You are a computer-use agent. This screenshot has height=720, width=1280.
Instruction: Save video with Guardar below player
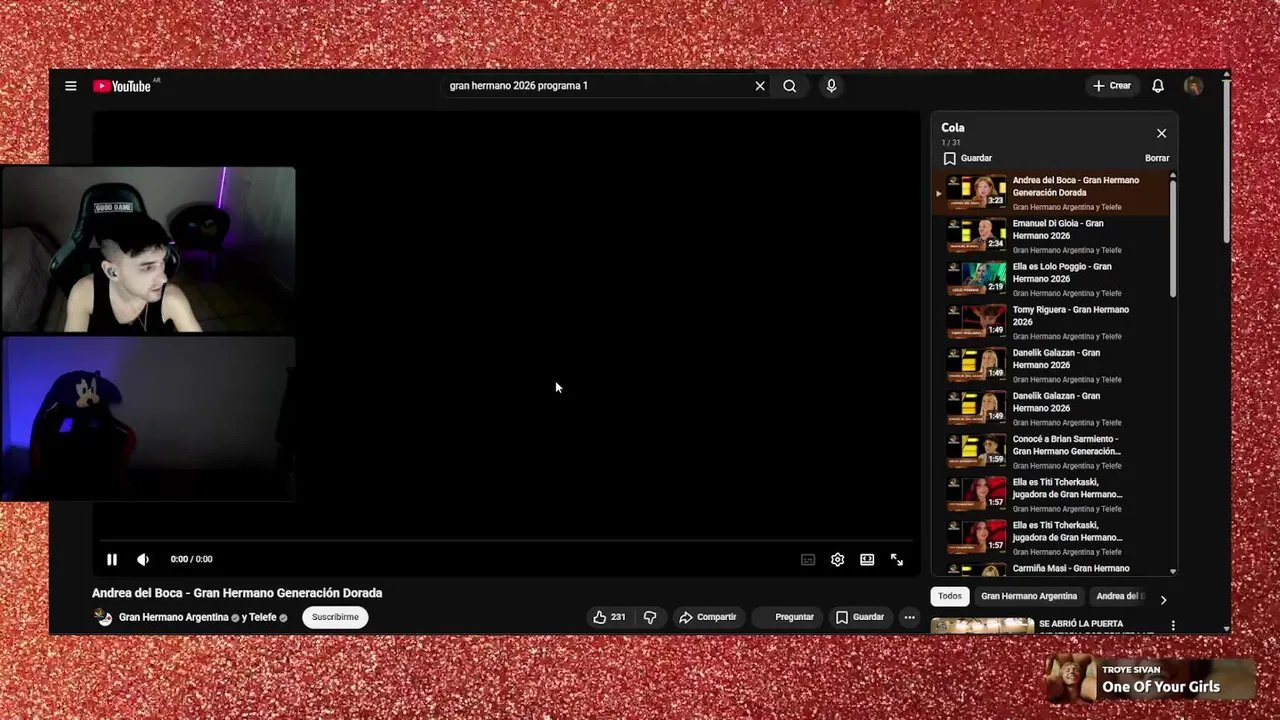860,617
